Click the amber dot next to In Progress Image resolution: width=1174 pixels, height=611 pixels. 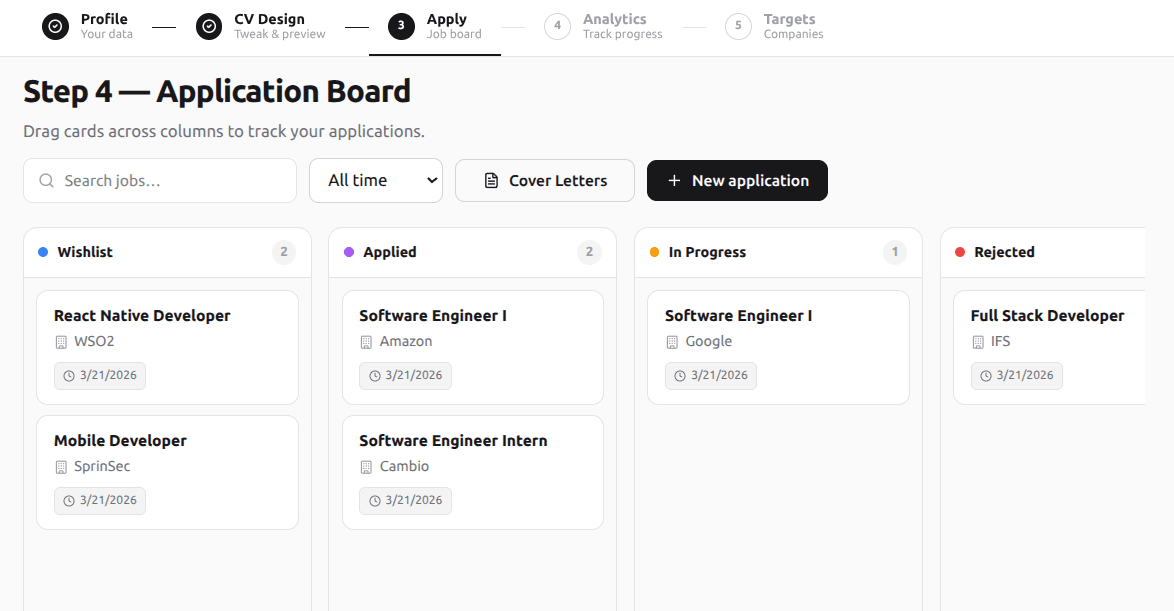(x=653, y=252)
